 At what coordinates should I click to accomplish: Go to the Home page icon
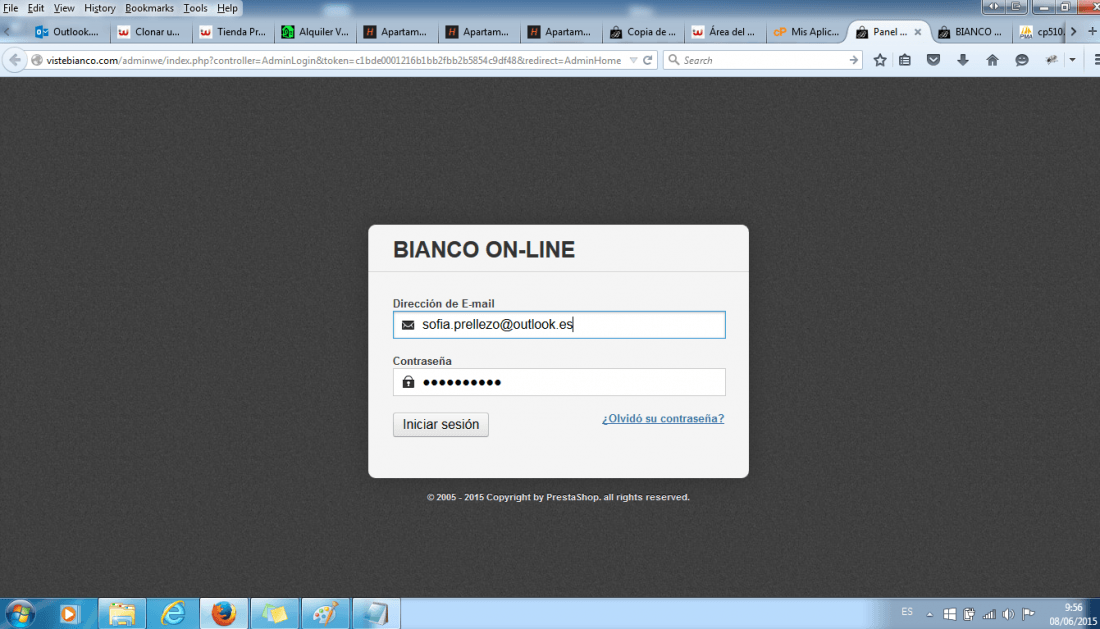[x=992, y=60]
